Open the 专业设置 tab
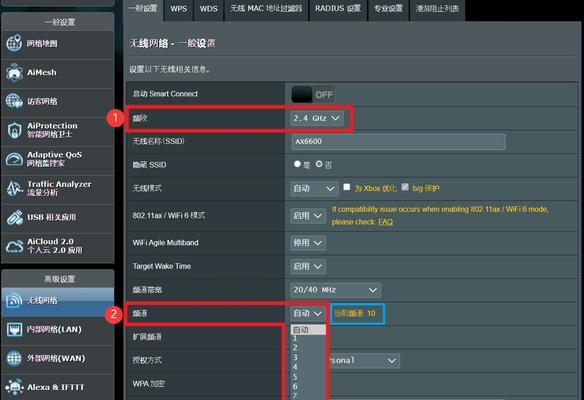Viewport: 584px width, 400px height. click(388, 9)
